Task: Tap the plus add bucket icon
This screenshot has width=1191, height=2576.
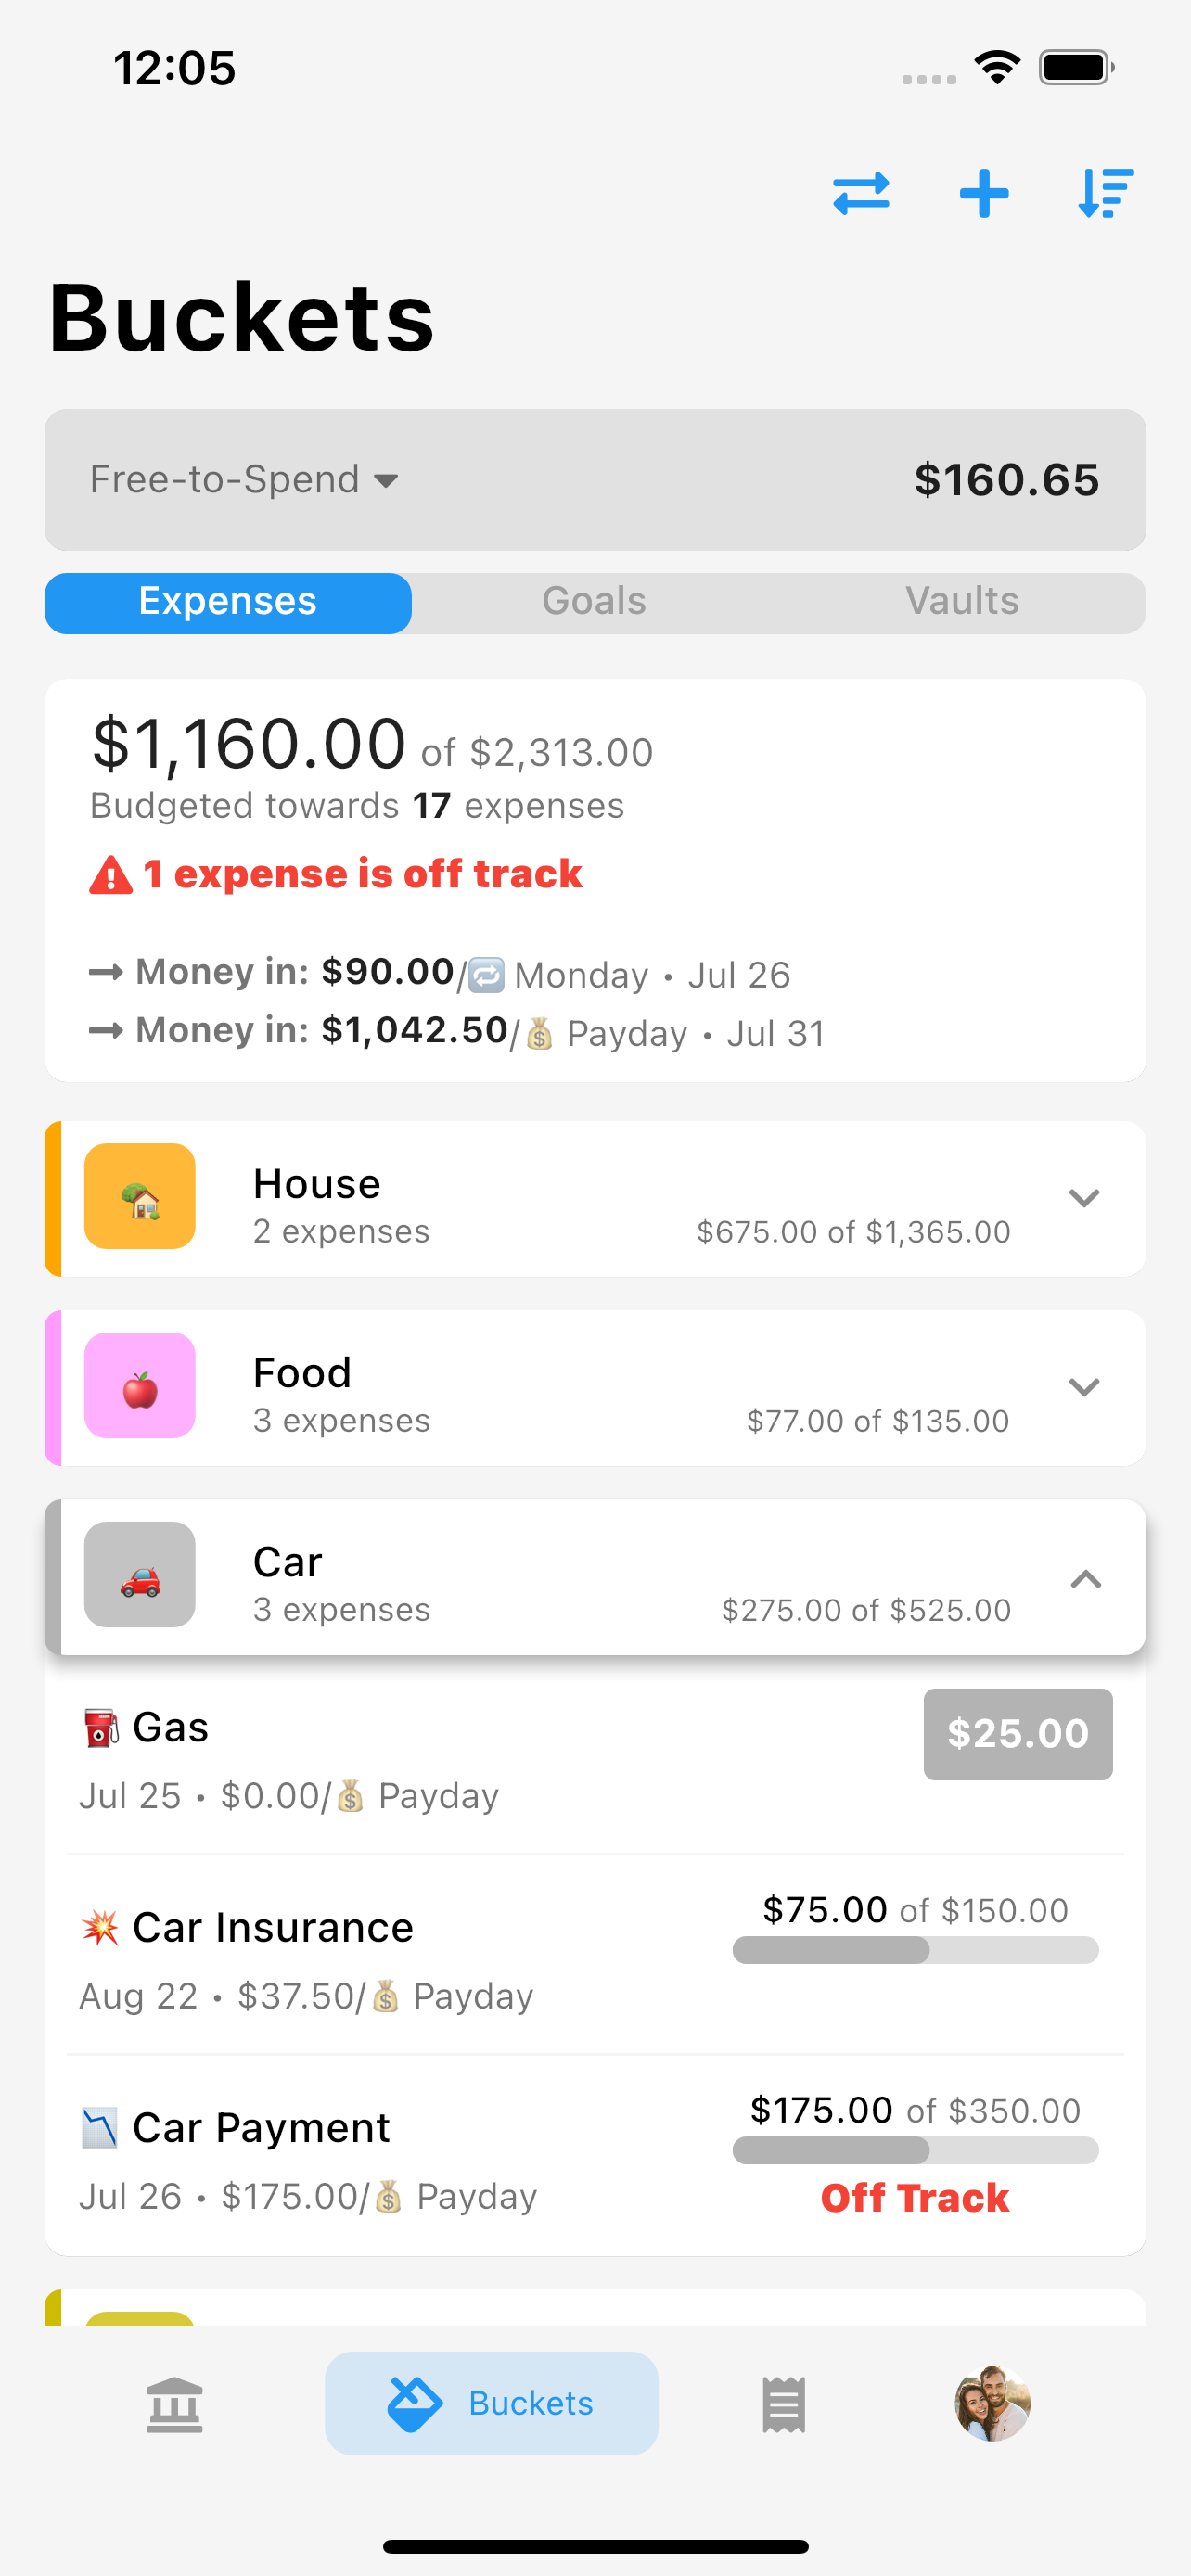Action: [984, 193]
